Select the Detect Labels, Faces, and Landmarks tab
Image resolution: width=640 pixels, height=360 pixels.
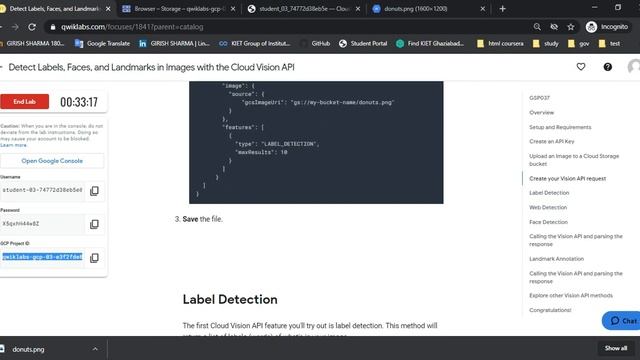pos(53,9)
